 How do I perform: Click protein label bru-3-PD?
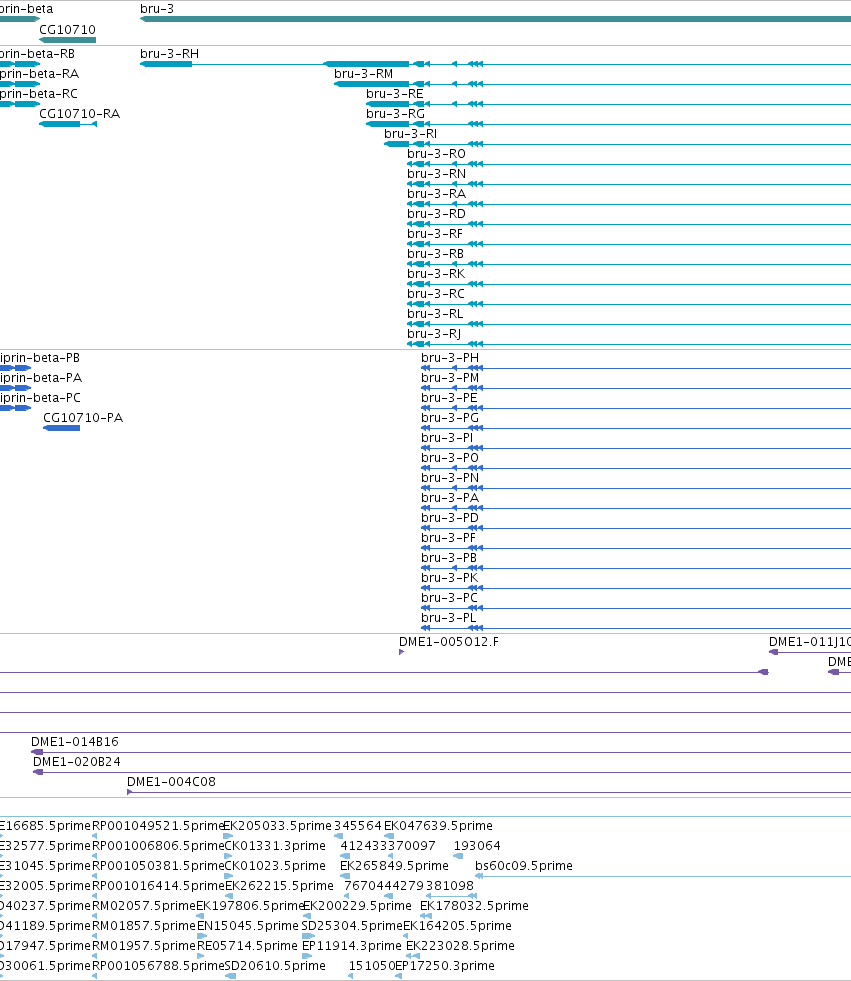tap(450, 518)
